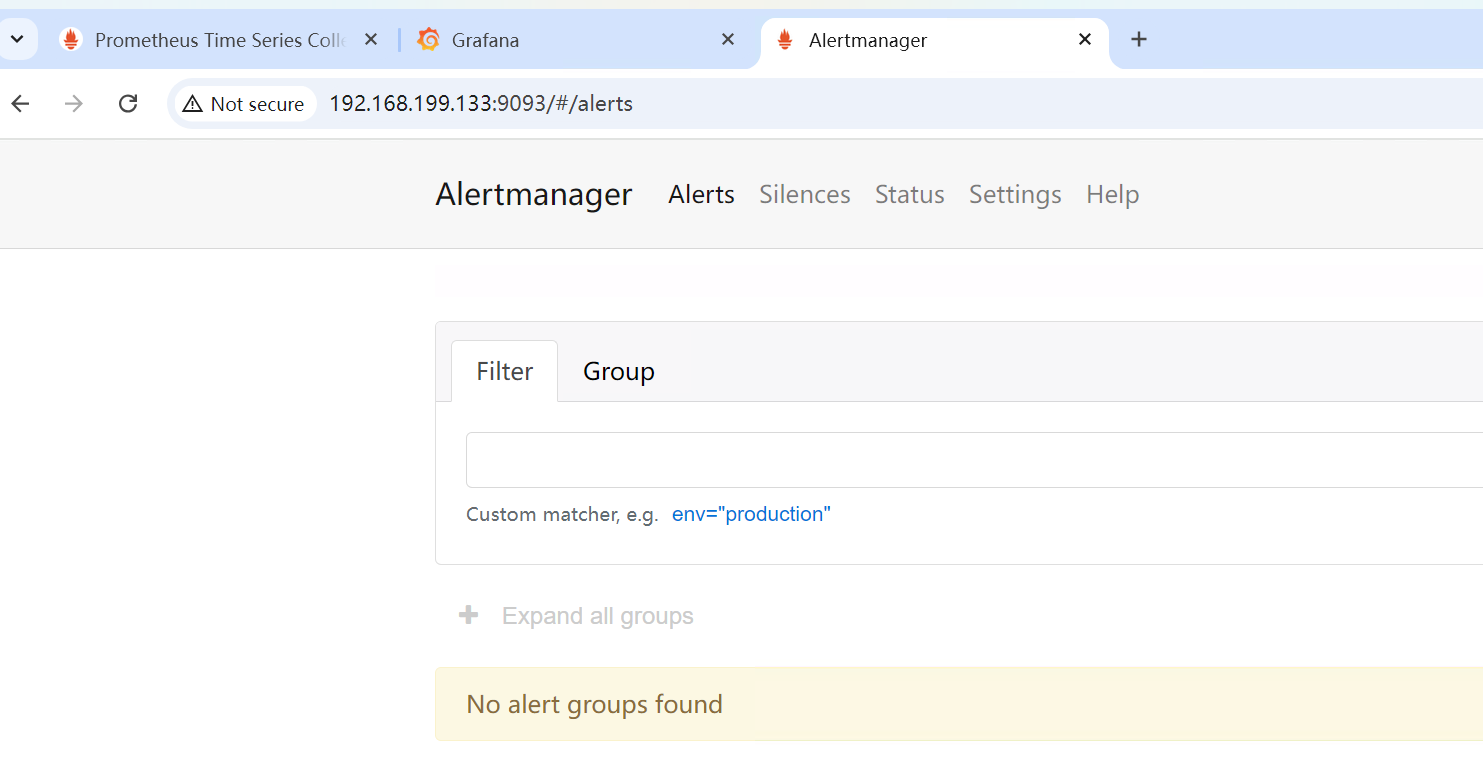Open the tab search dropdown chevron
The height and width of the screenshot is (774, 1483).
point(17,40)
